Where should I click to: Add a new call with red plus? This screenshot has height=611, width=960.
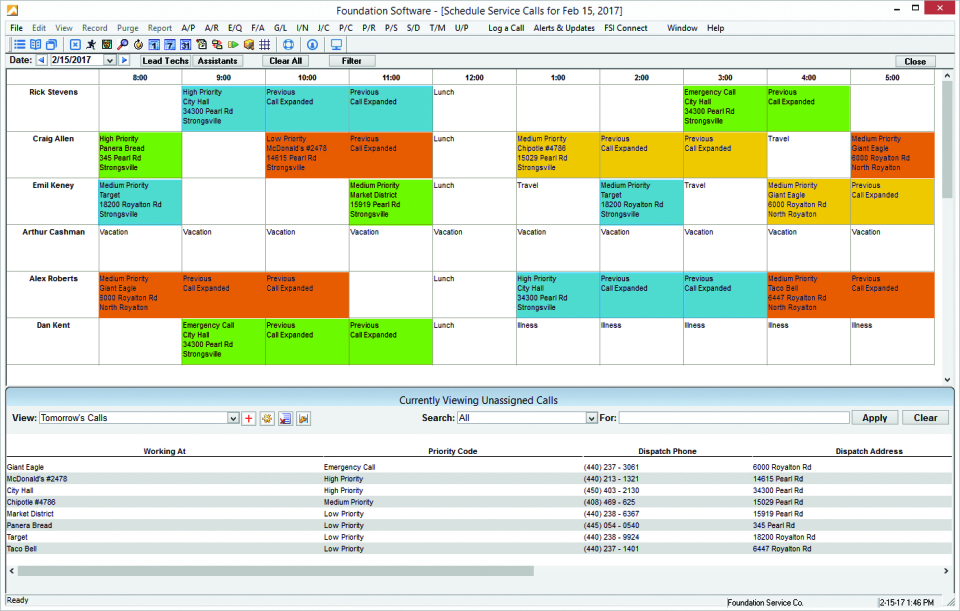coord(249,418)
